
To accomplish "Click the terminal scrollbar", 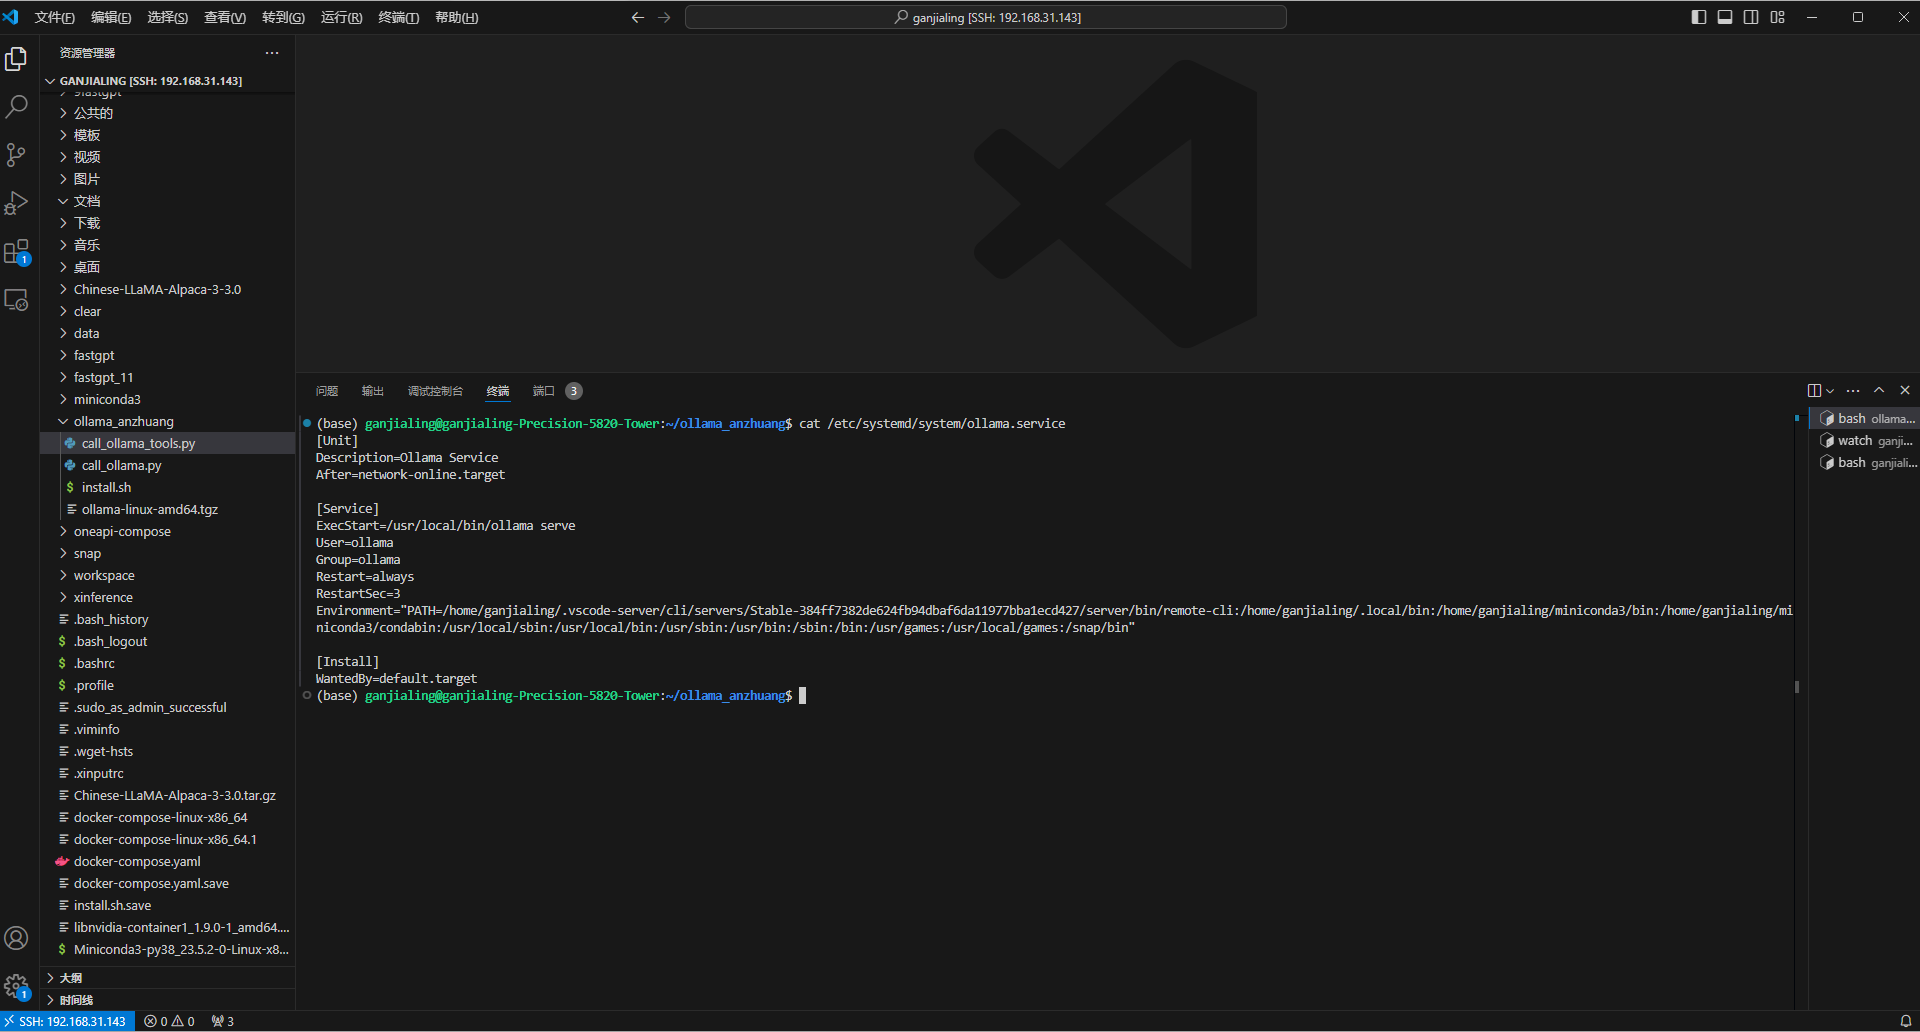I will click(x=1797, y=687).
